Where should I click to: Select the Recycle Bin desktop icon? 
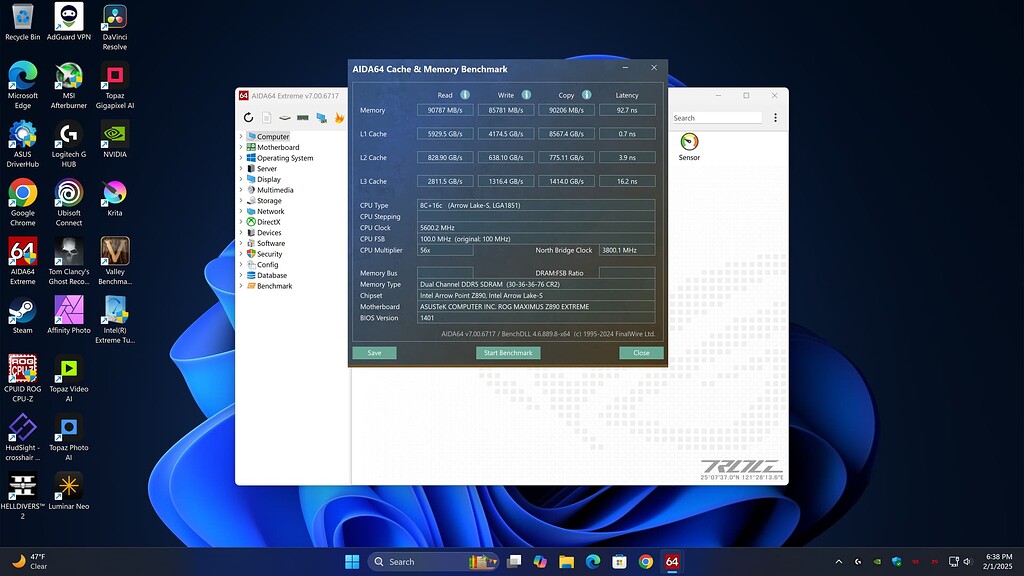tap(23, 22)
